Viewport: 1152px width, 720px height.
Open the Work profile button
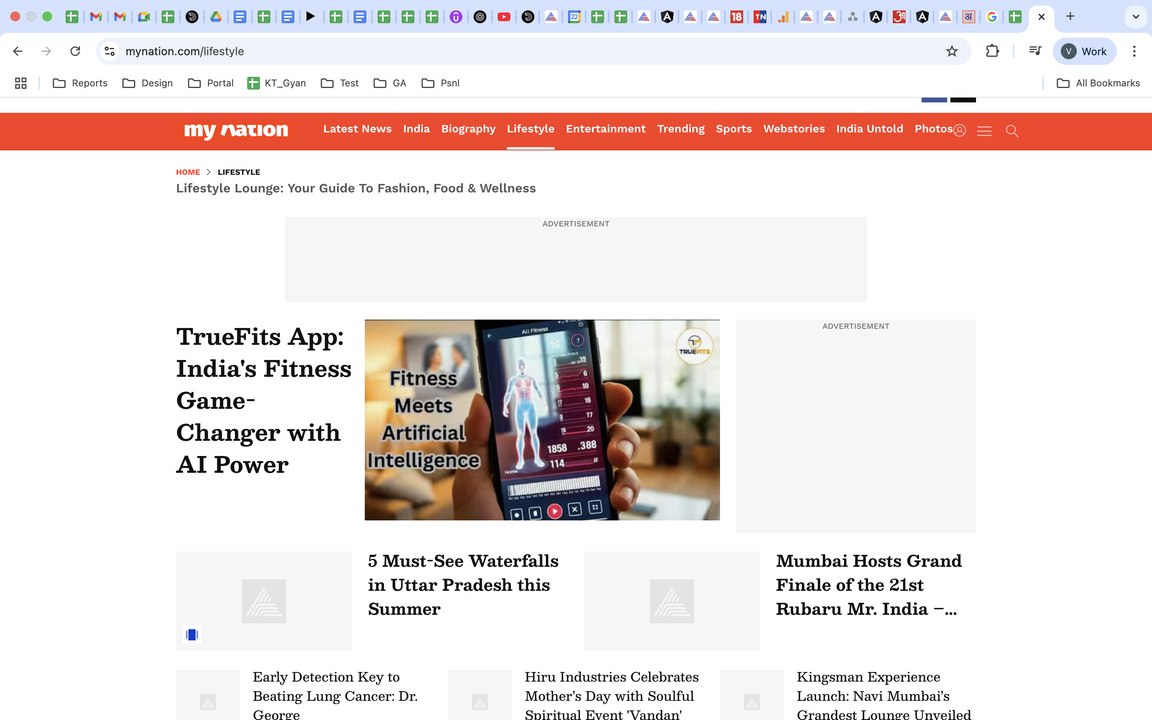coord(1084,51)
